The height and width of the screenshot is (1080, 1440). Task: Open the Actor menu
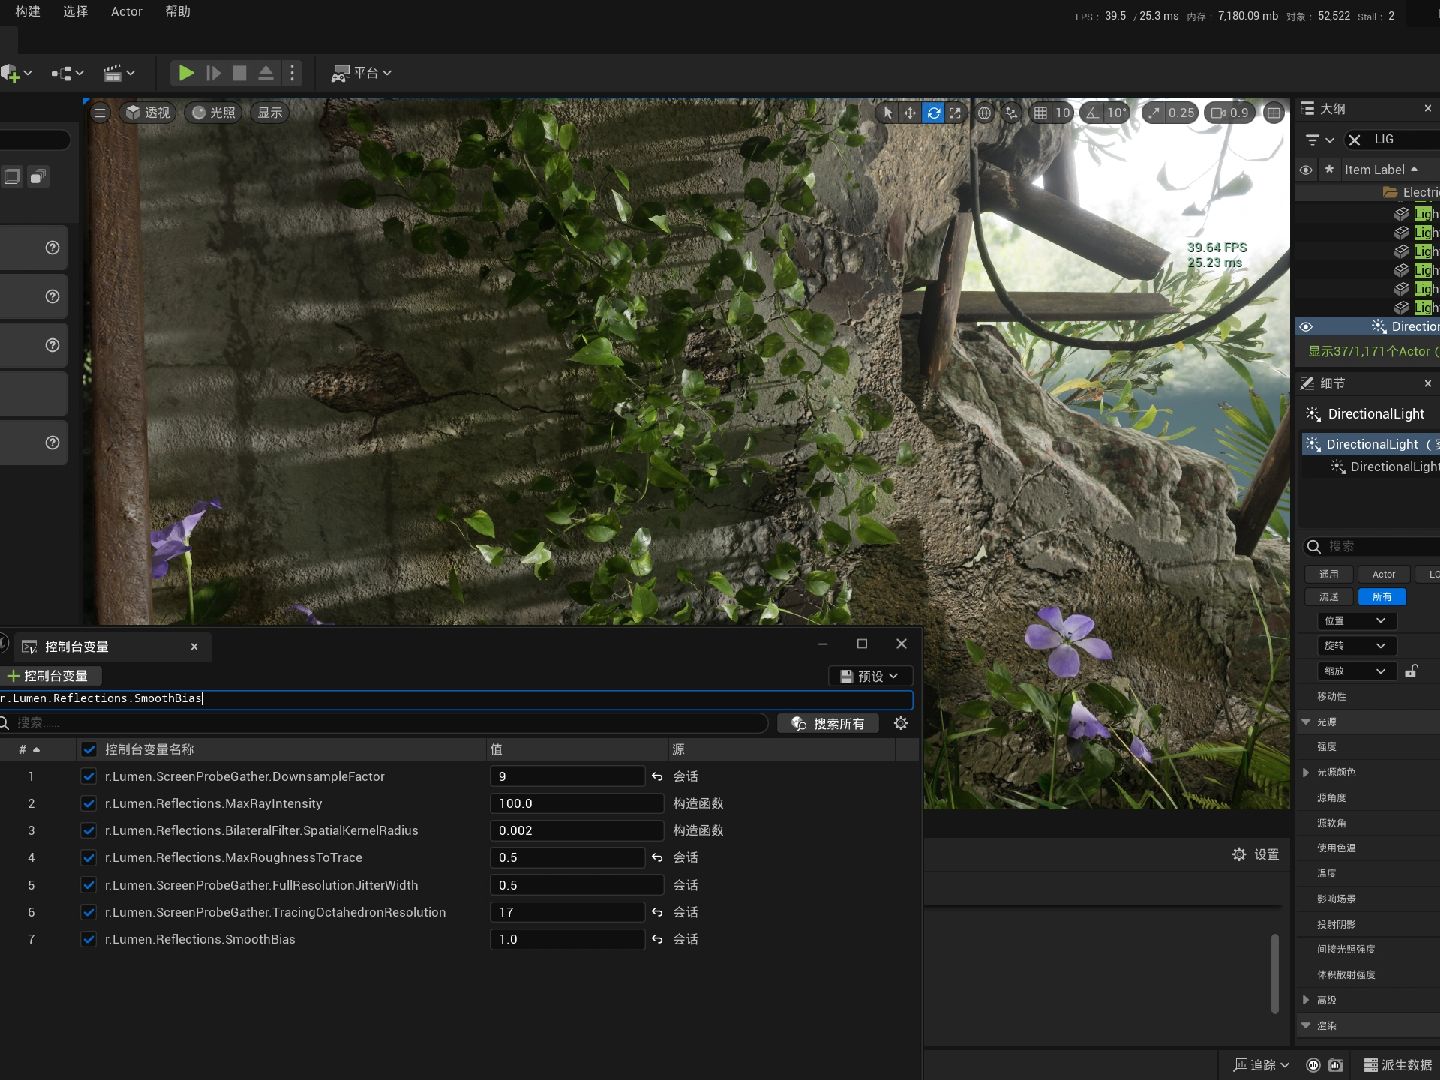(126, 12)
